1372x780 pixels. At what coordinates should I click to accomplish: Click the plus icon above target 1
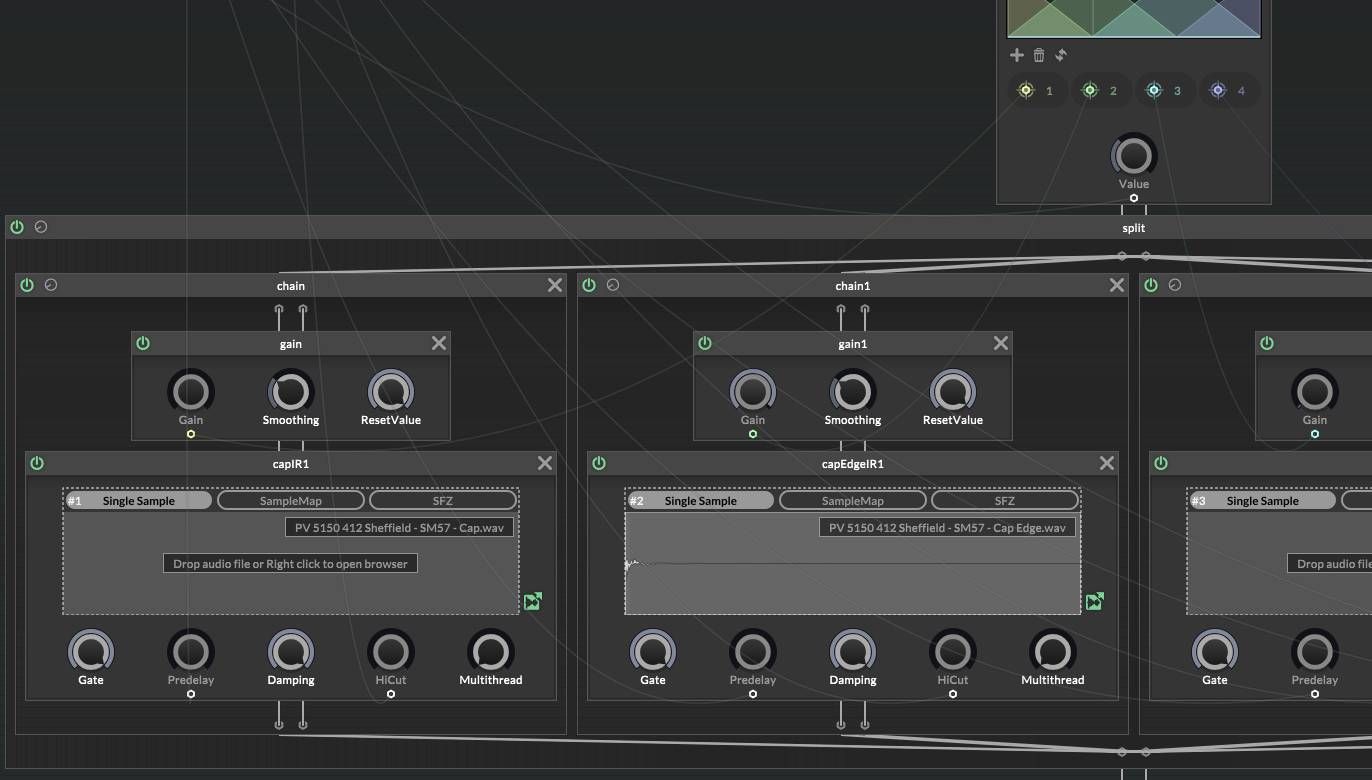tap(1017, 55)
